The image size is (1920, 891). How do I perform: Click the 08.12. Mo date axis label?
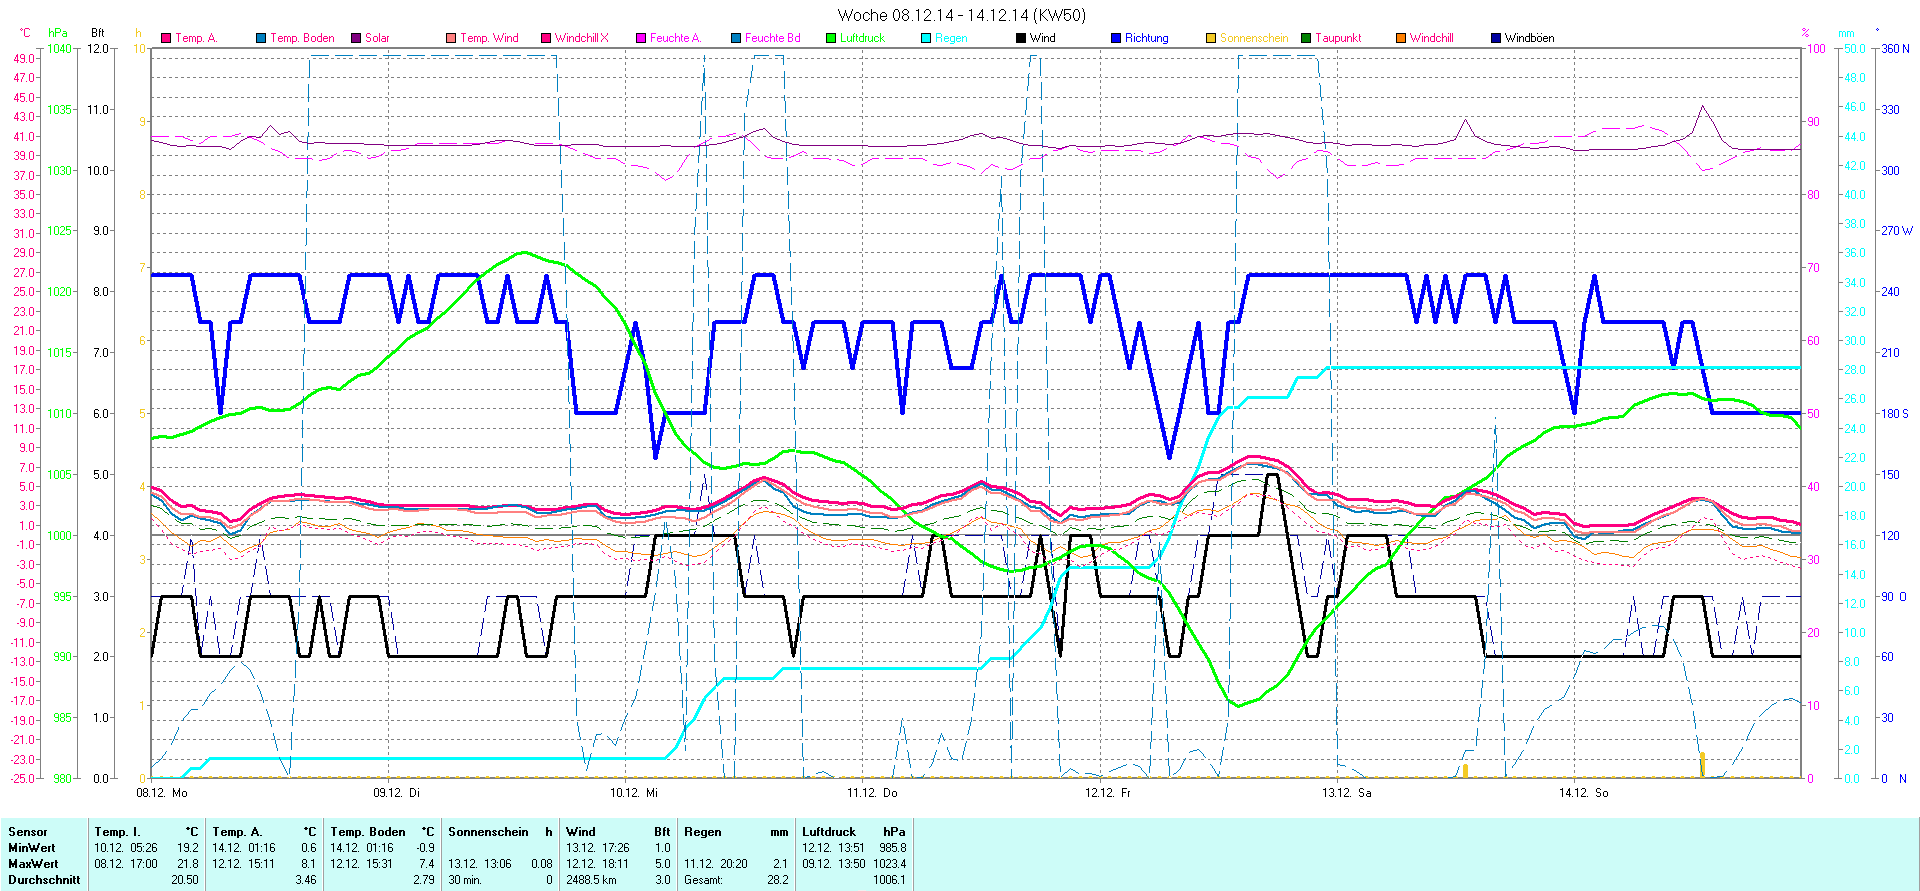click(162, 793)
